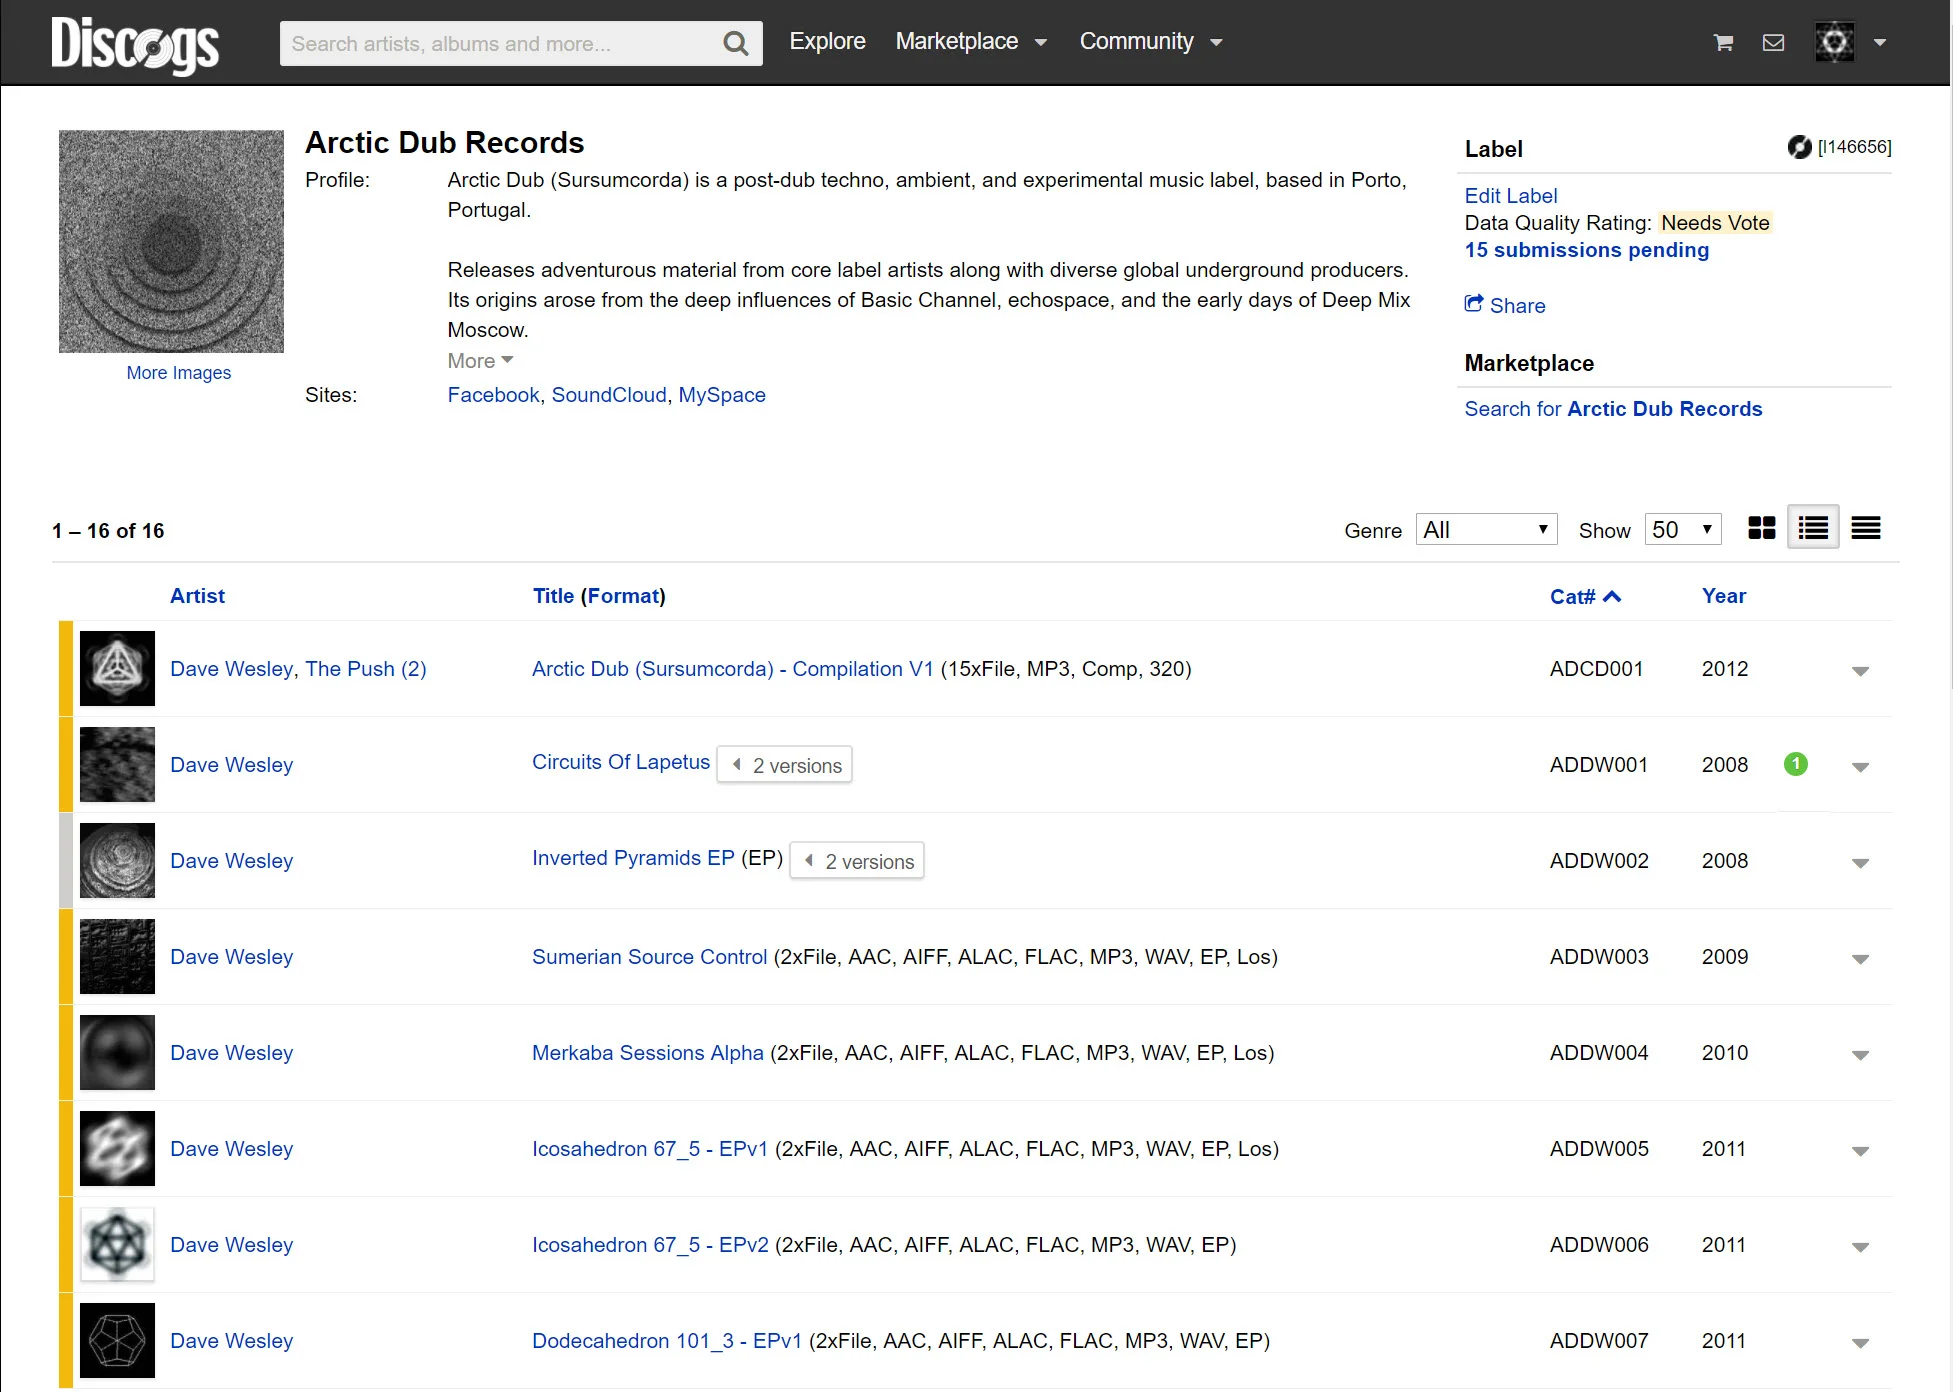Sort by the Artist column
Screen dimensions: 1953x1392
(197, 596)
